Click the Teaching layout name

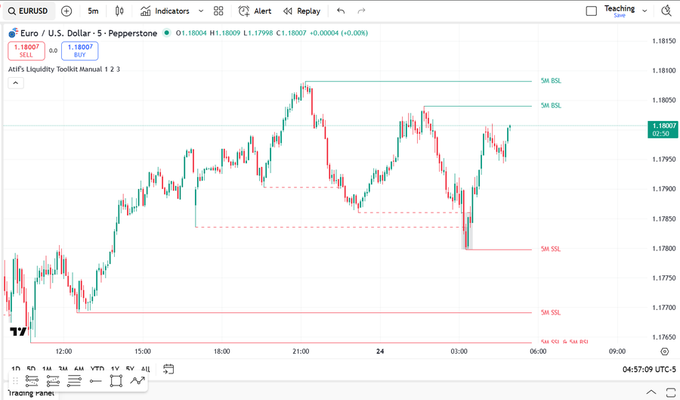click(619, 11)
